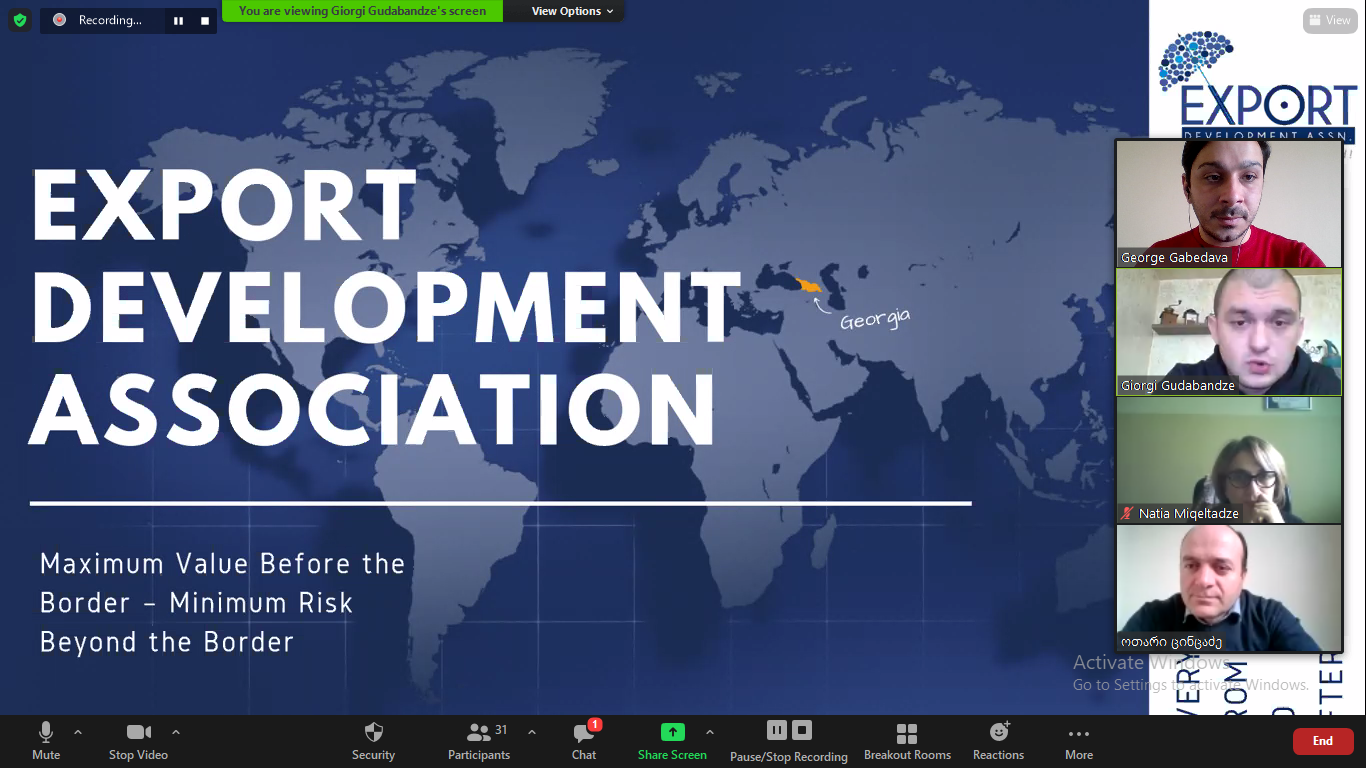Viewport: 1366px width, 768px height.
Task: Open the View Options dropdown
Action: [x=573, y=11]
